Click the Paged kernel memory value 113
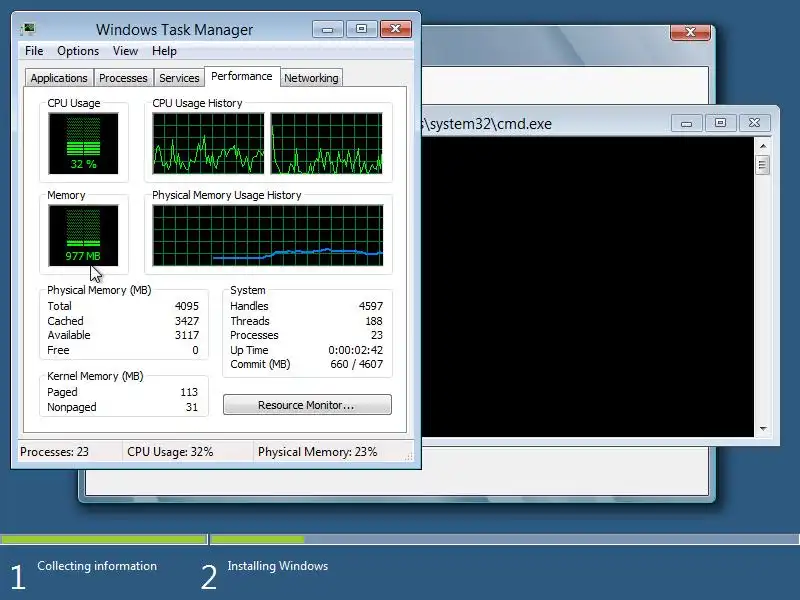800x600 pixels. point(189,392)
